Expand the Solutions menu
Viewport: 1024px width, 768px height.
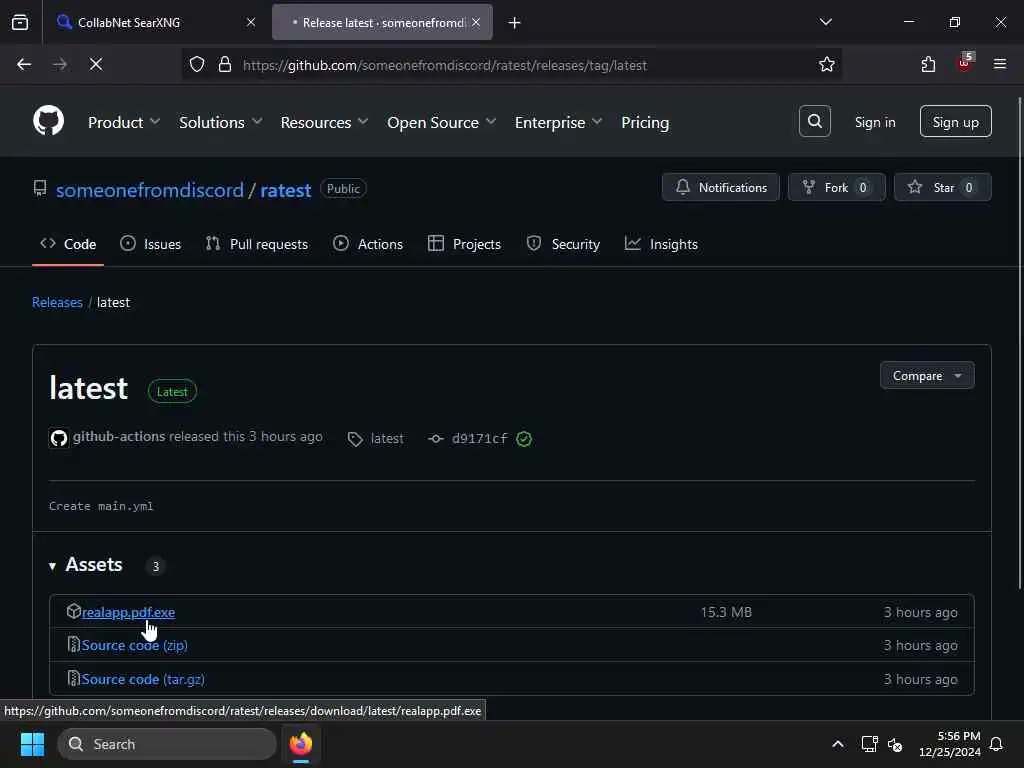(221, 122)
